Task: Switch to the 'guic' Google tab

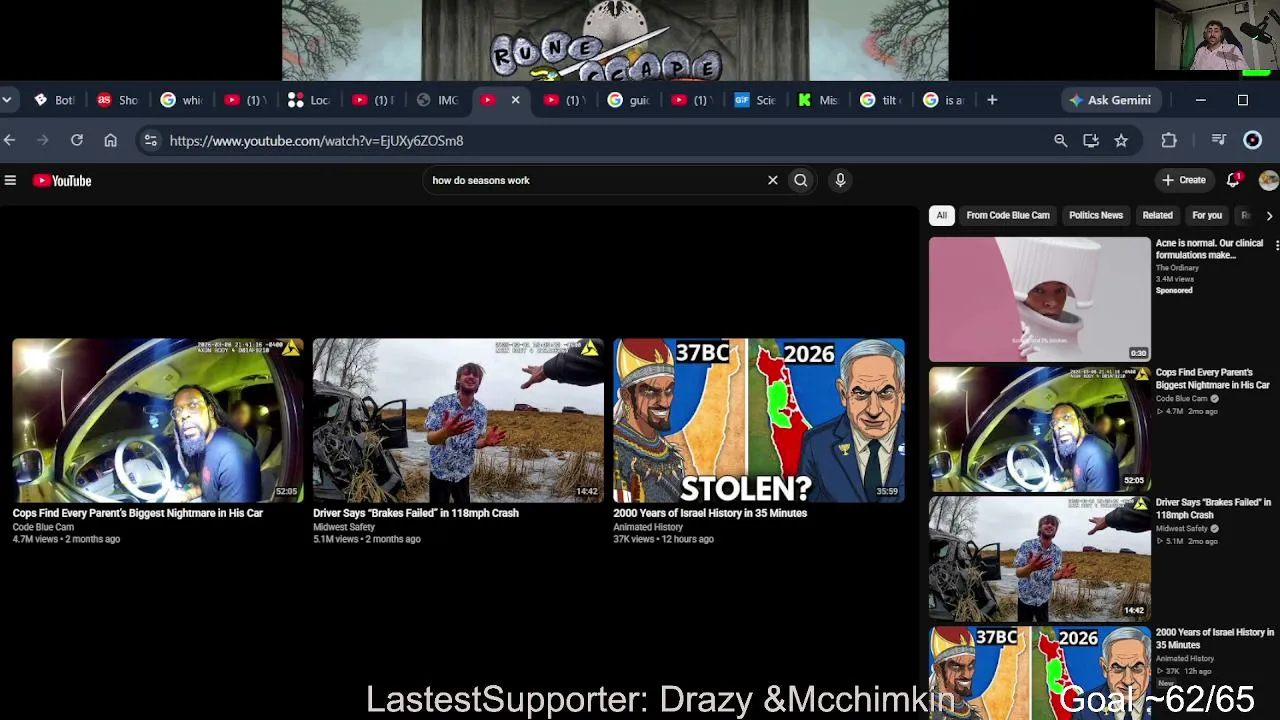Action: click(x=628, y=100)
